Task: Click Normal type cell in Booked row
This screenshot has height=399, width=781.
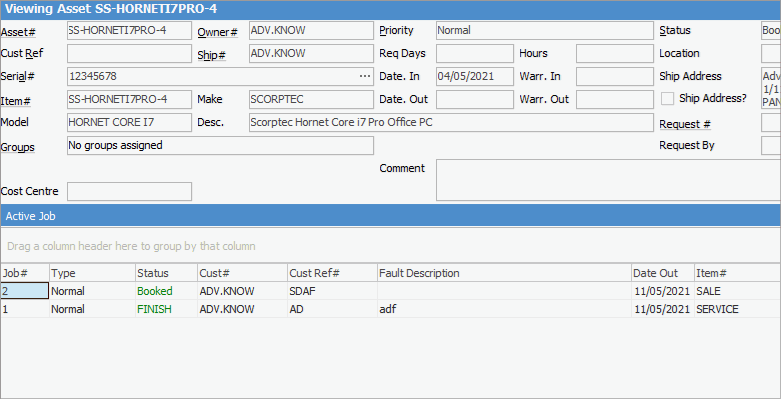Action: point(93,291)
